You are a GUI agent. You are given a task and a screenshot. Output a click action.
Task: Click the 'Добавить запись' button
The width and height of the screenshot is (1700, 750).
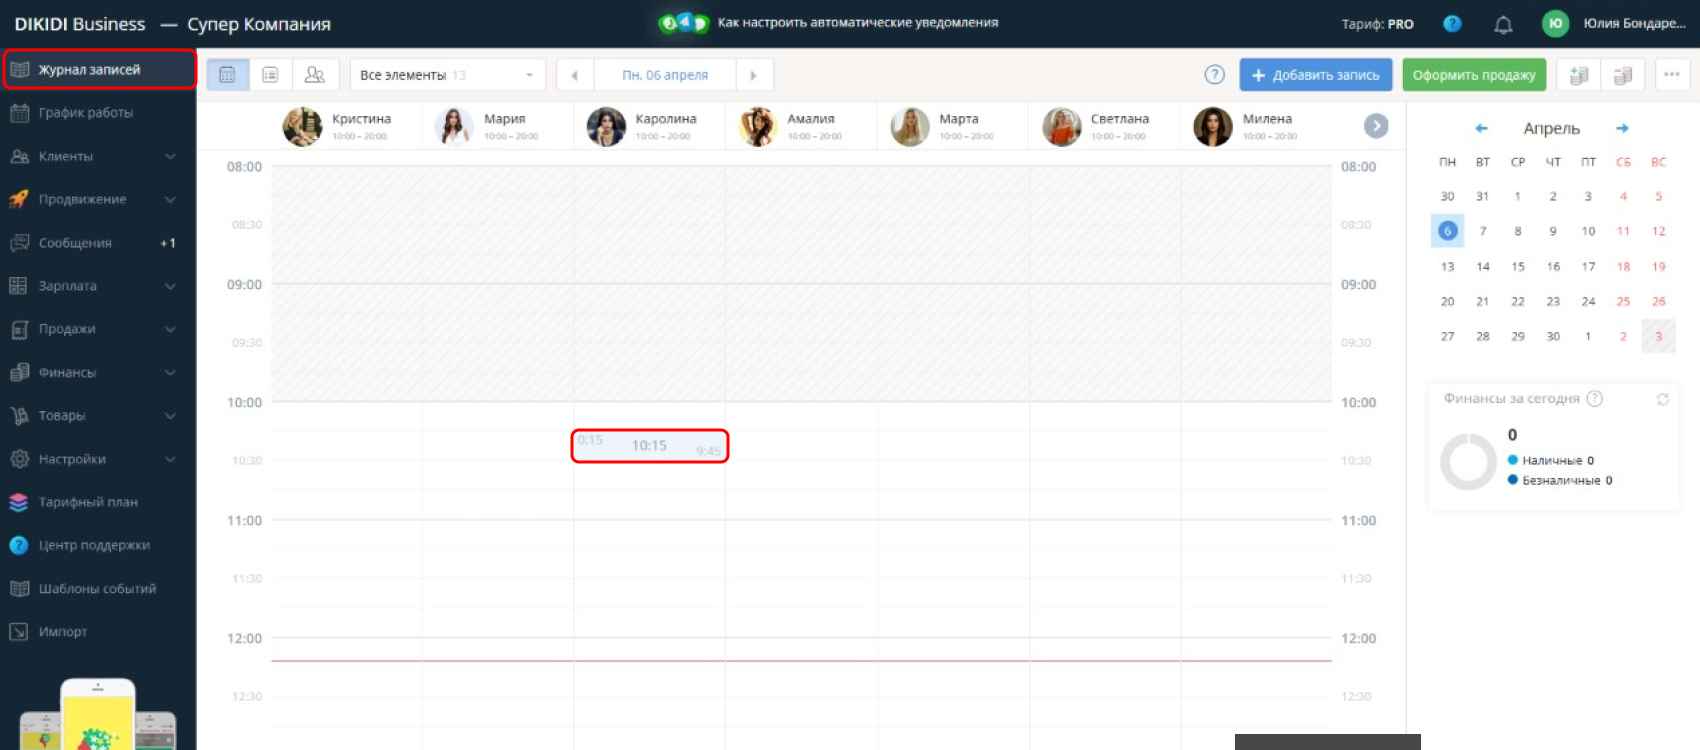(1315, 75)
